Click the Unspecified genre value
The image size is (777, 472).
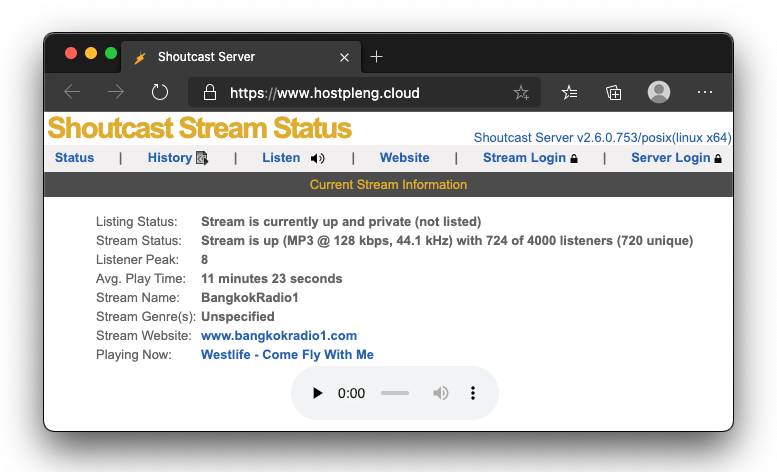[x=238, y=316]
